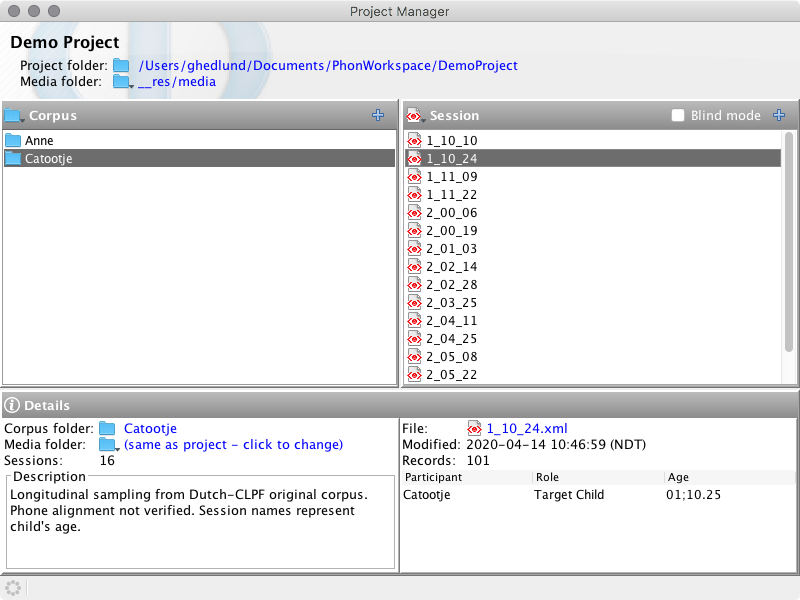Click the session icon for 2_05_22
Viewport: 800px width, 600px height.
click(x=414, y=375)
